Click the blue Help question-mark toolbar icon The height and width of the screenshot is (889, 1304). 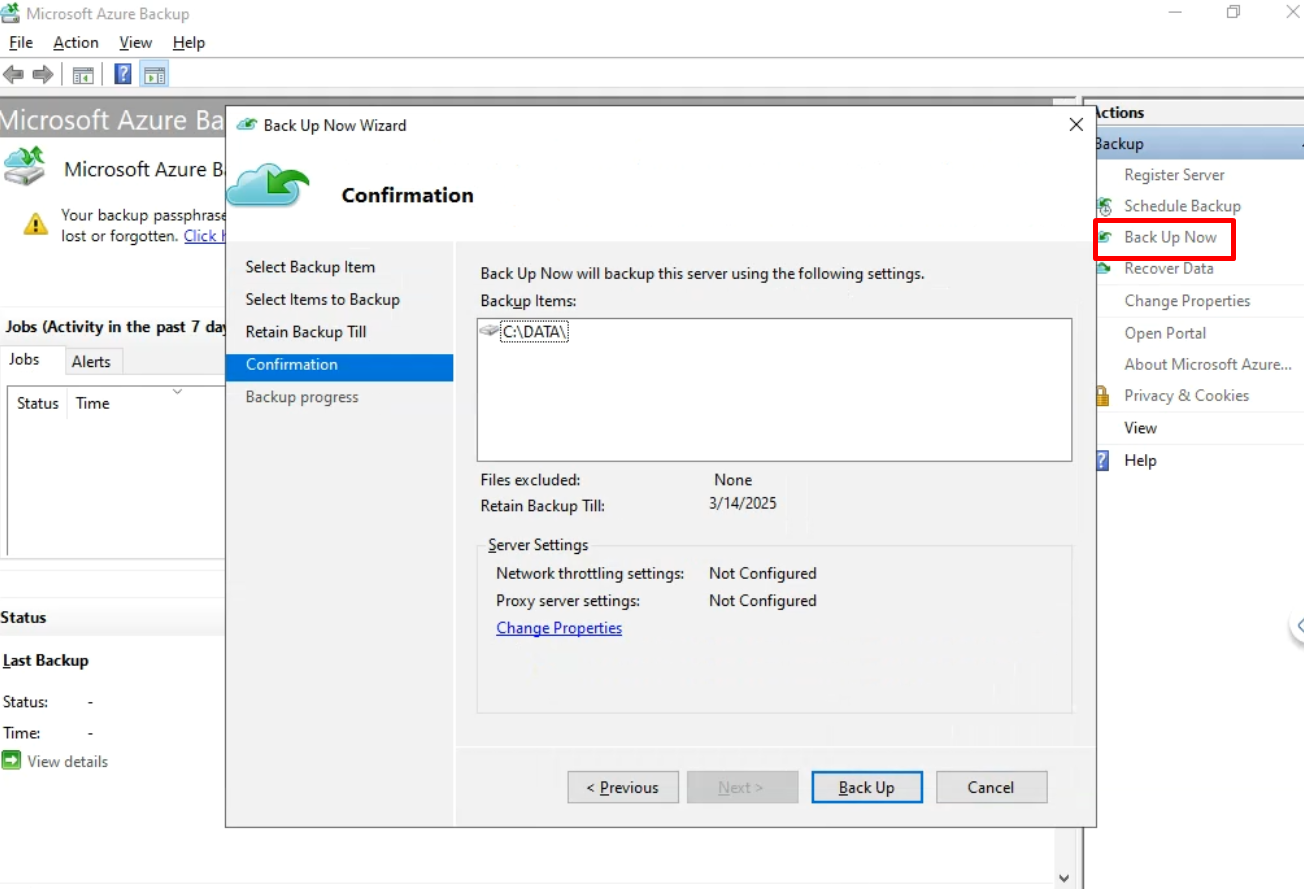point(123,74)
